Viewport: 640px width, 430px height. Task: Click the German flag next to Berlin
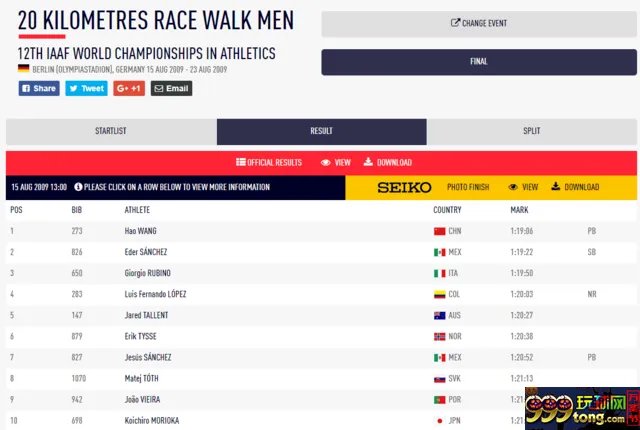(x=23, y=69)
